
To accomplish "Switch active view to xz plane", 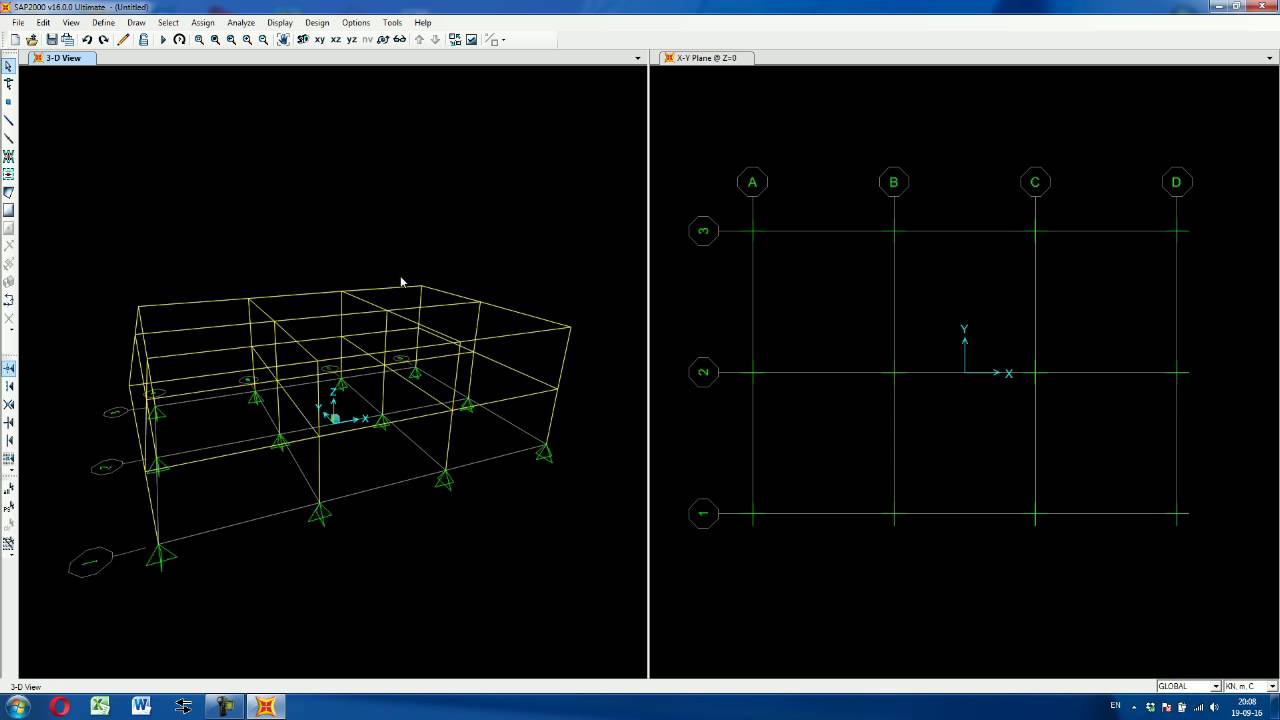I will 335,40.
